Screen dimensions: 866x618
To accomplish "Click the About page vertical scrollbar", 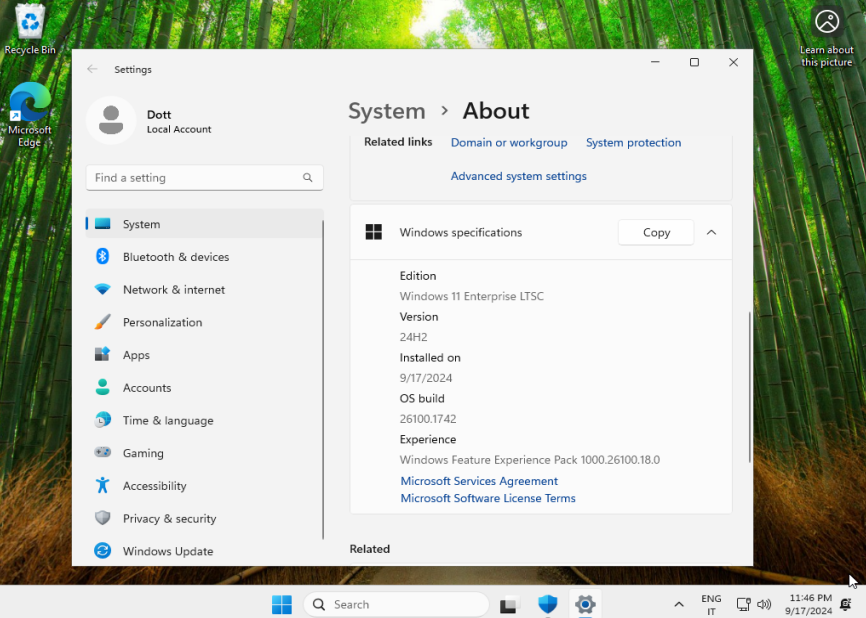I will (x=749, y=387).
